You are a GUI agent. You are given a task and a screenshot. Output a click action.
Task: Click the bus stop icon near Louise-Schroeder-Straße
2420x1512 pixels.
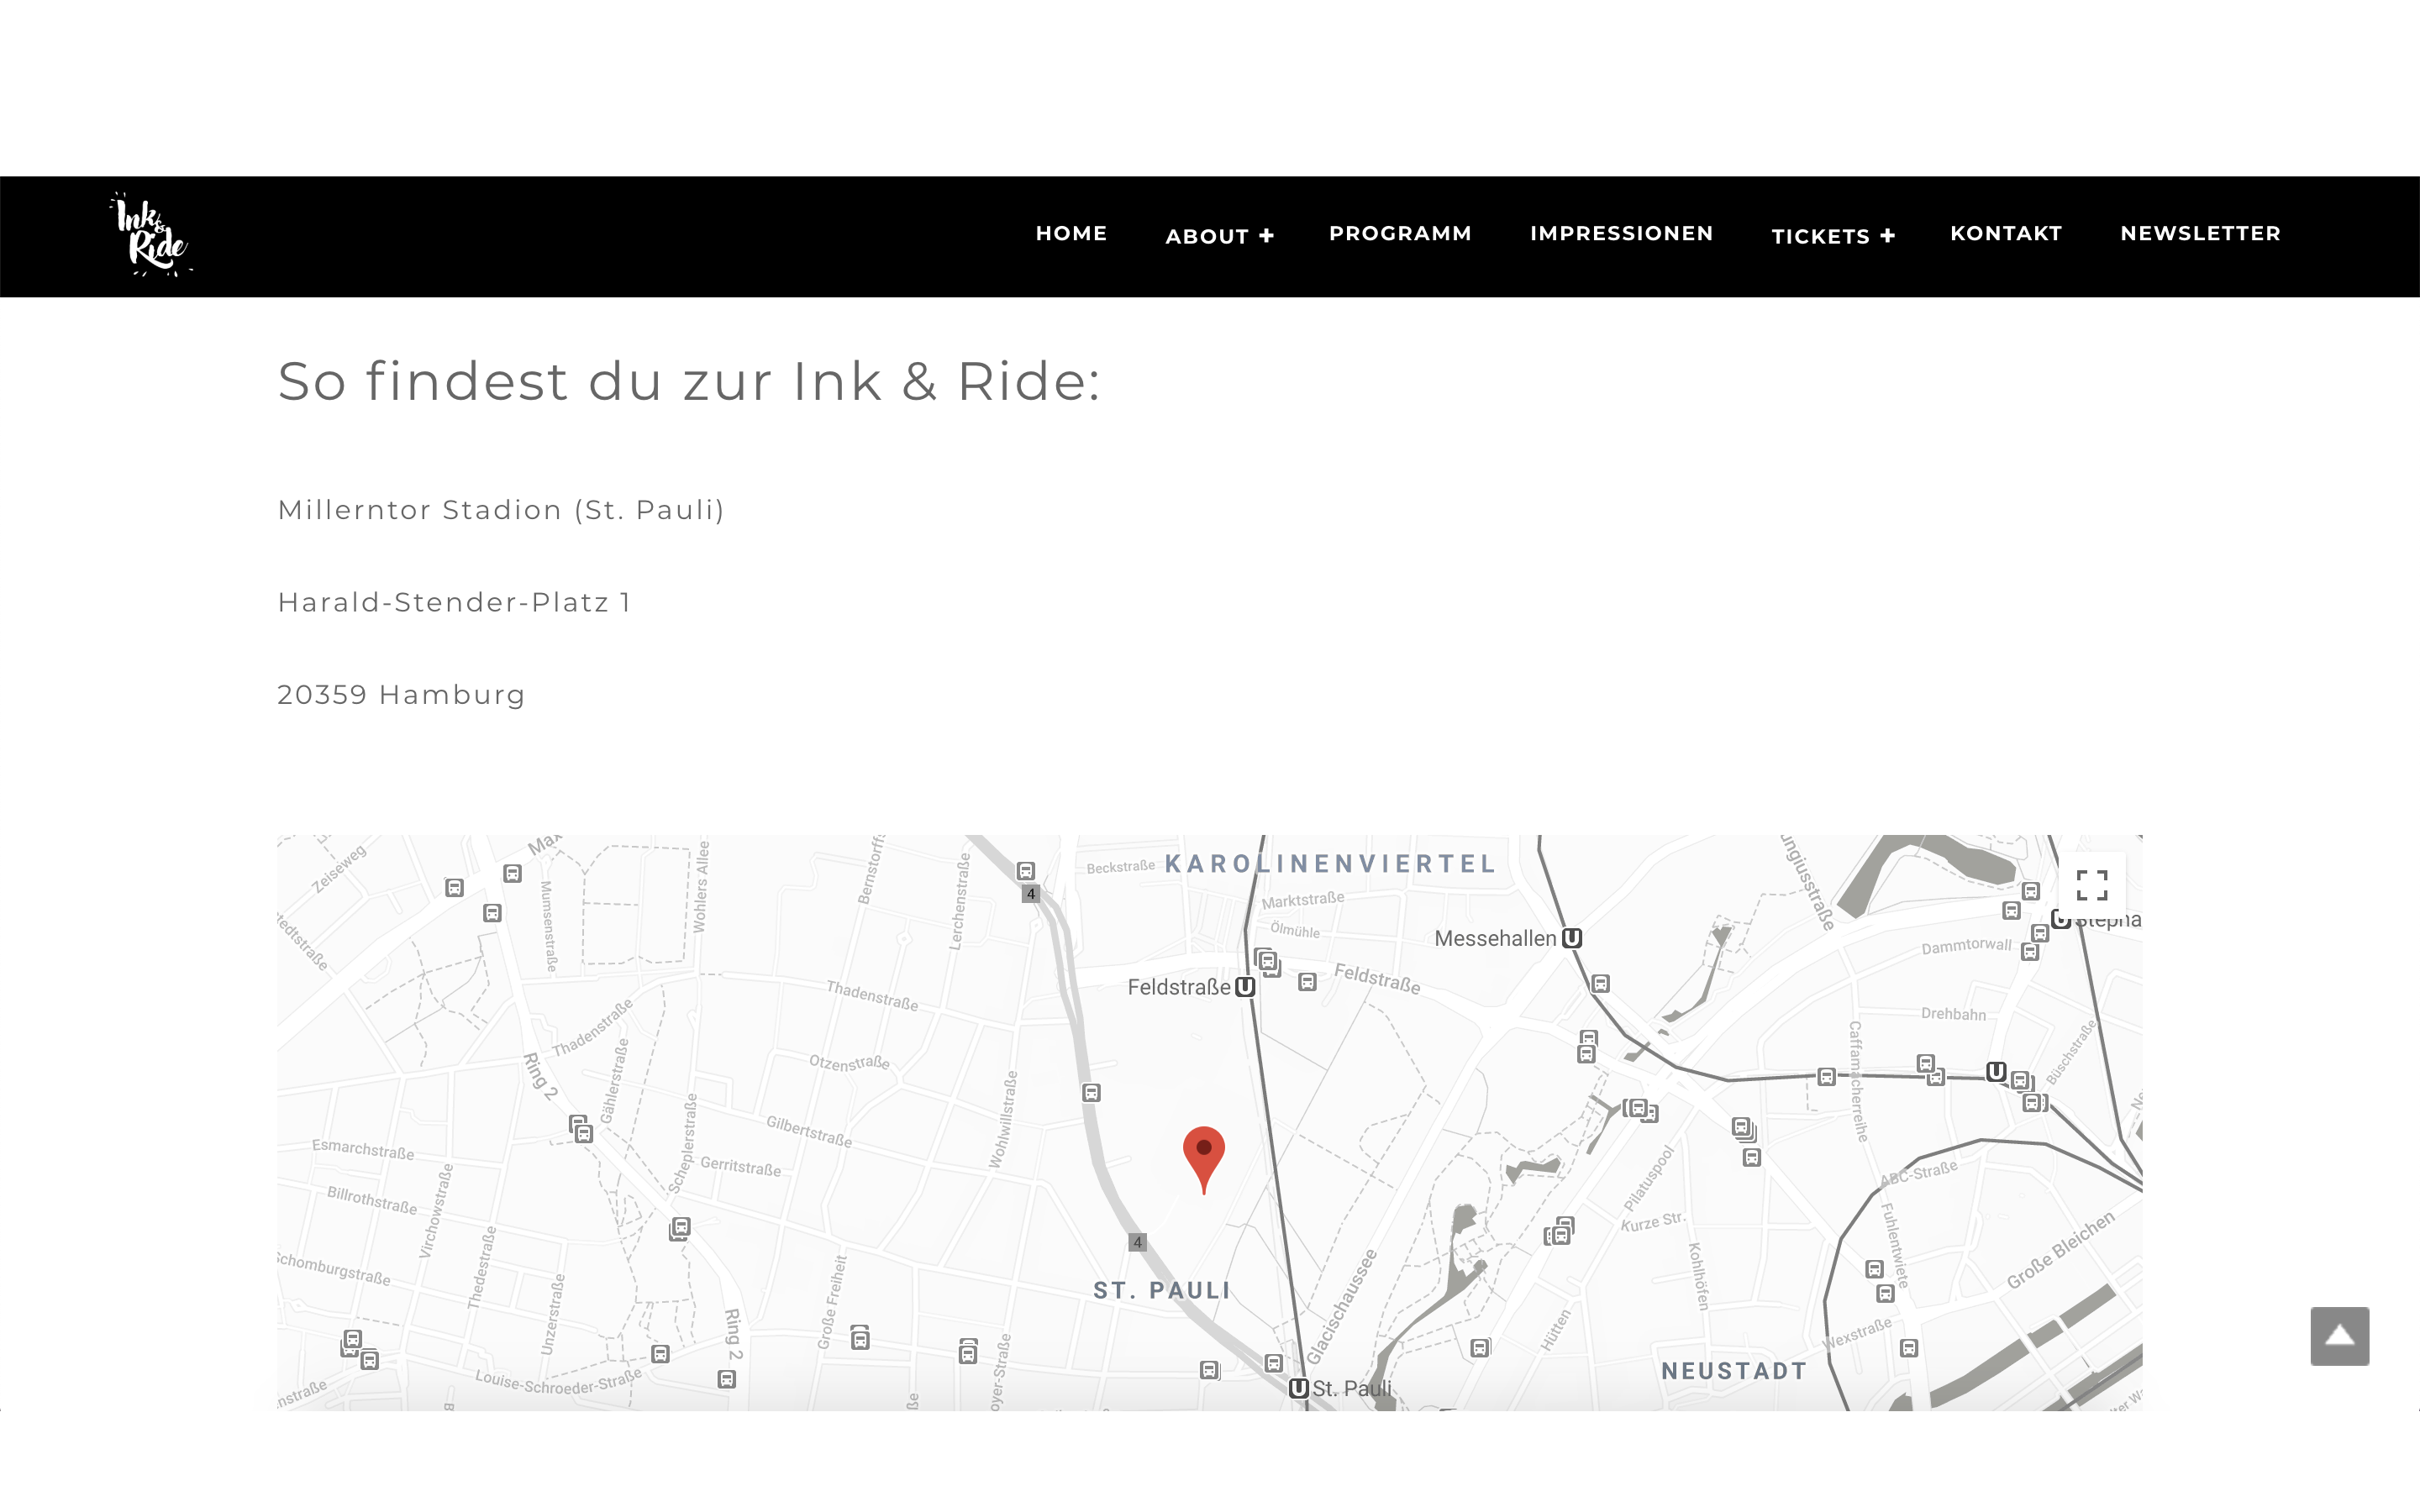click(660, 1354)
